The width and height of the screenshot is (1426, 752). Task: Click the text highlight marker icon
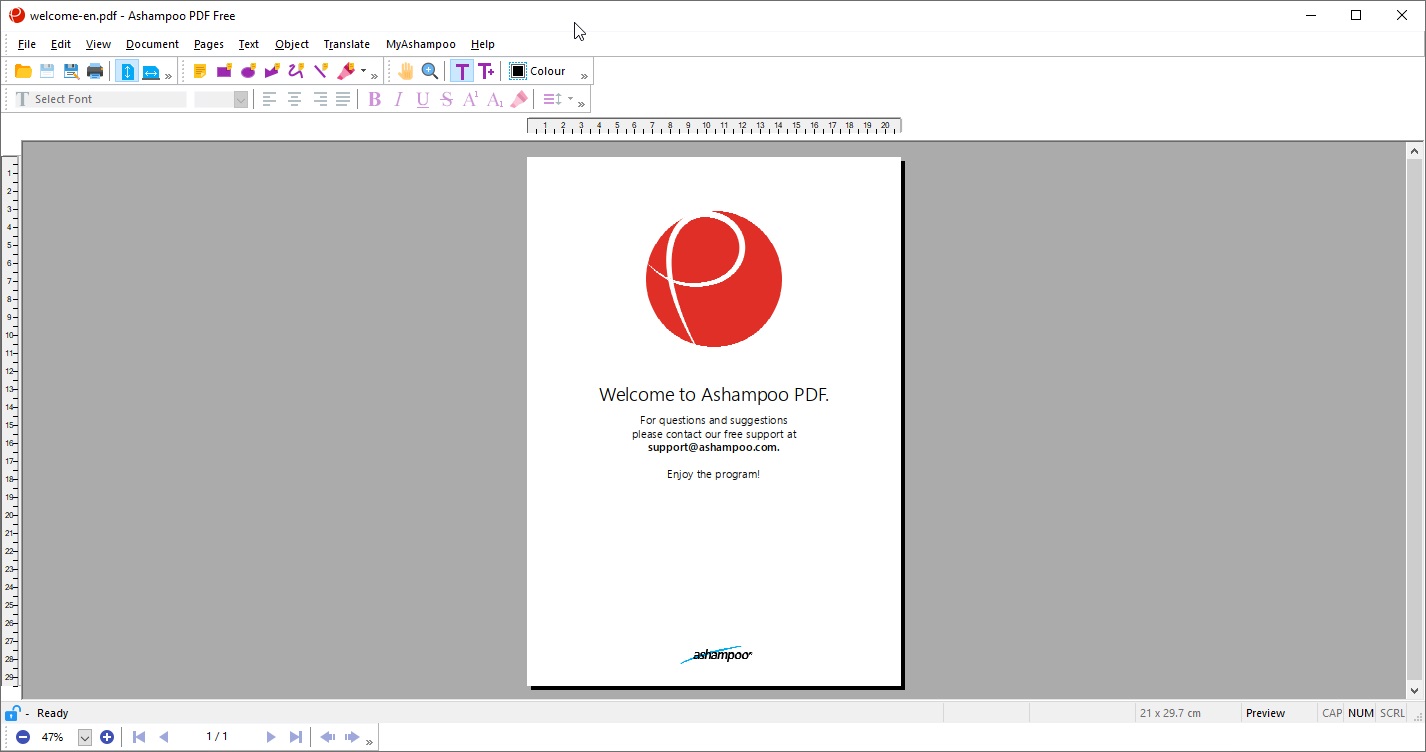pyautogui.click(x=519, y=99)
